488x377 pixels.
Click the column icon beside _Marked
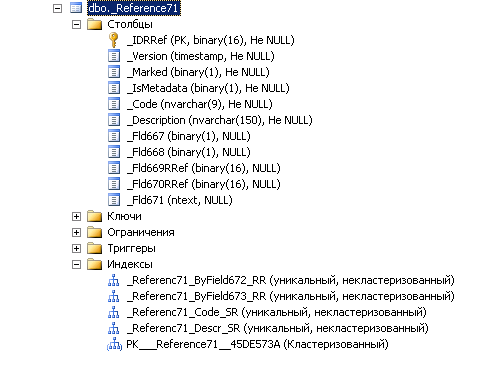[x=114, y=72]
